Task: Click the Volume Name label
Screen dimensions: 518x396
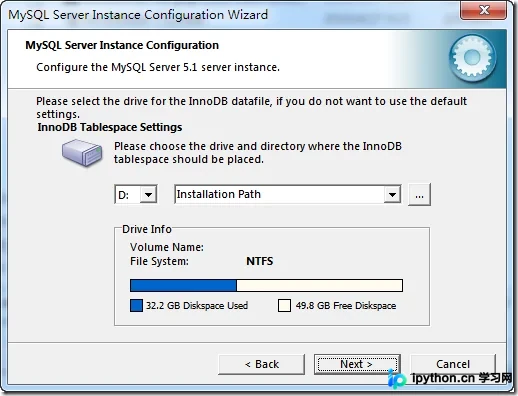Action: click(x=167, y=247)
